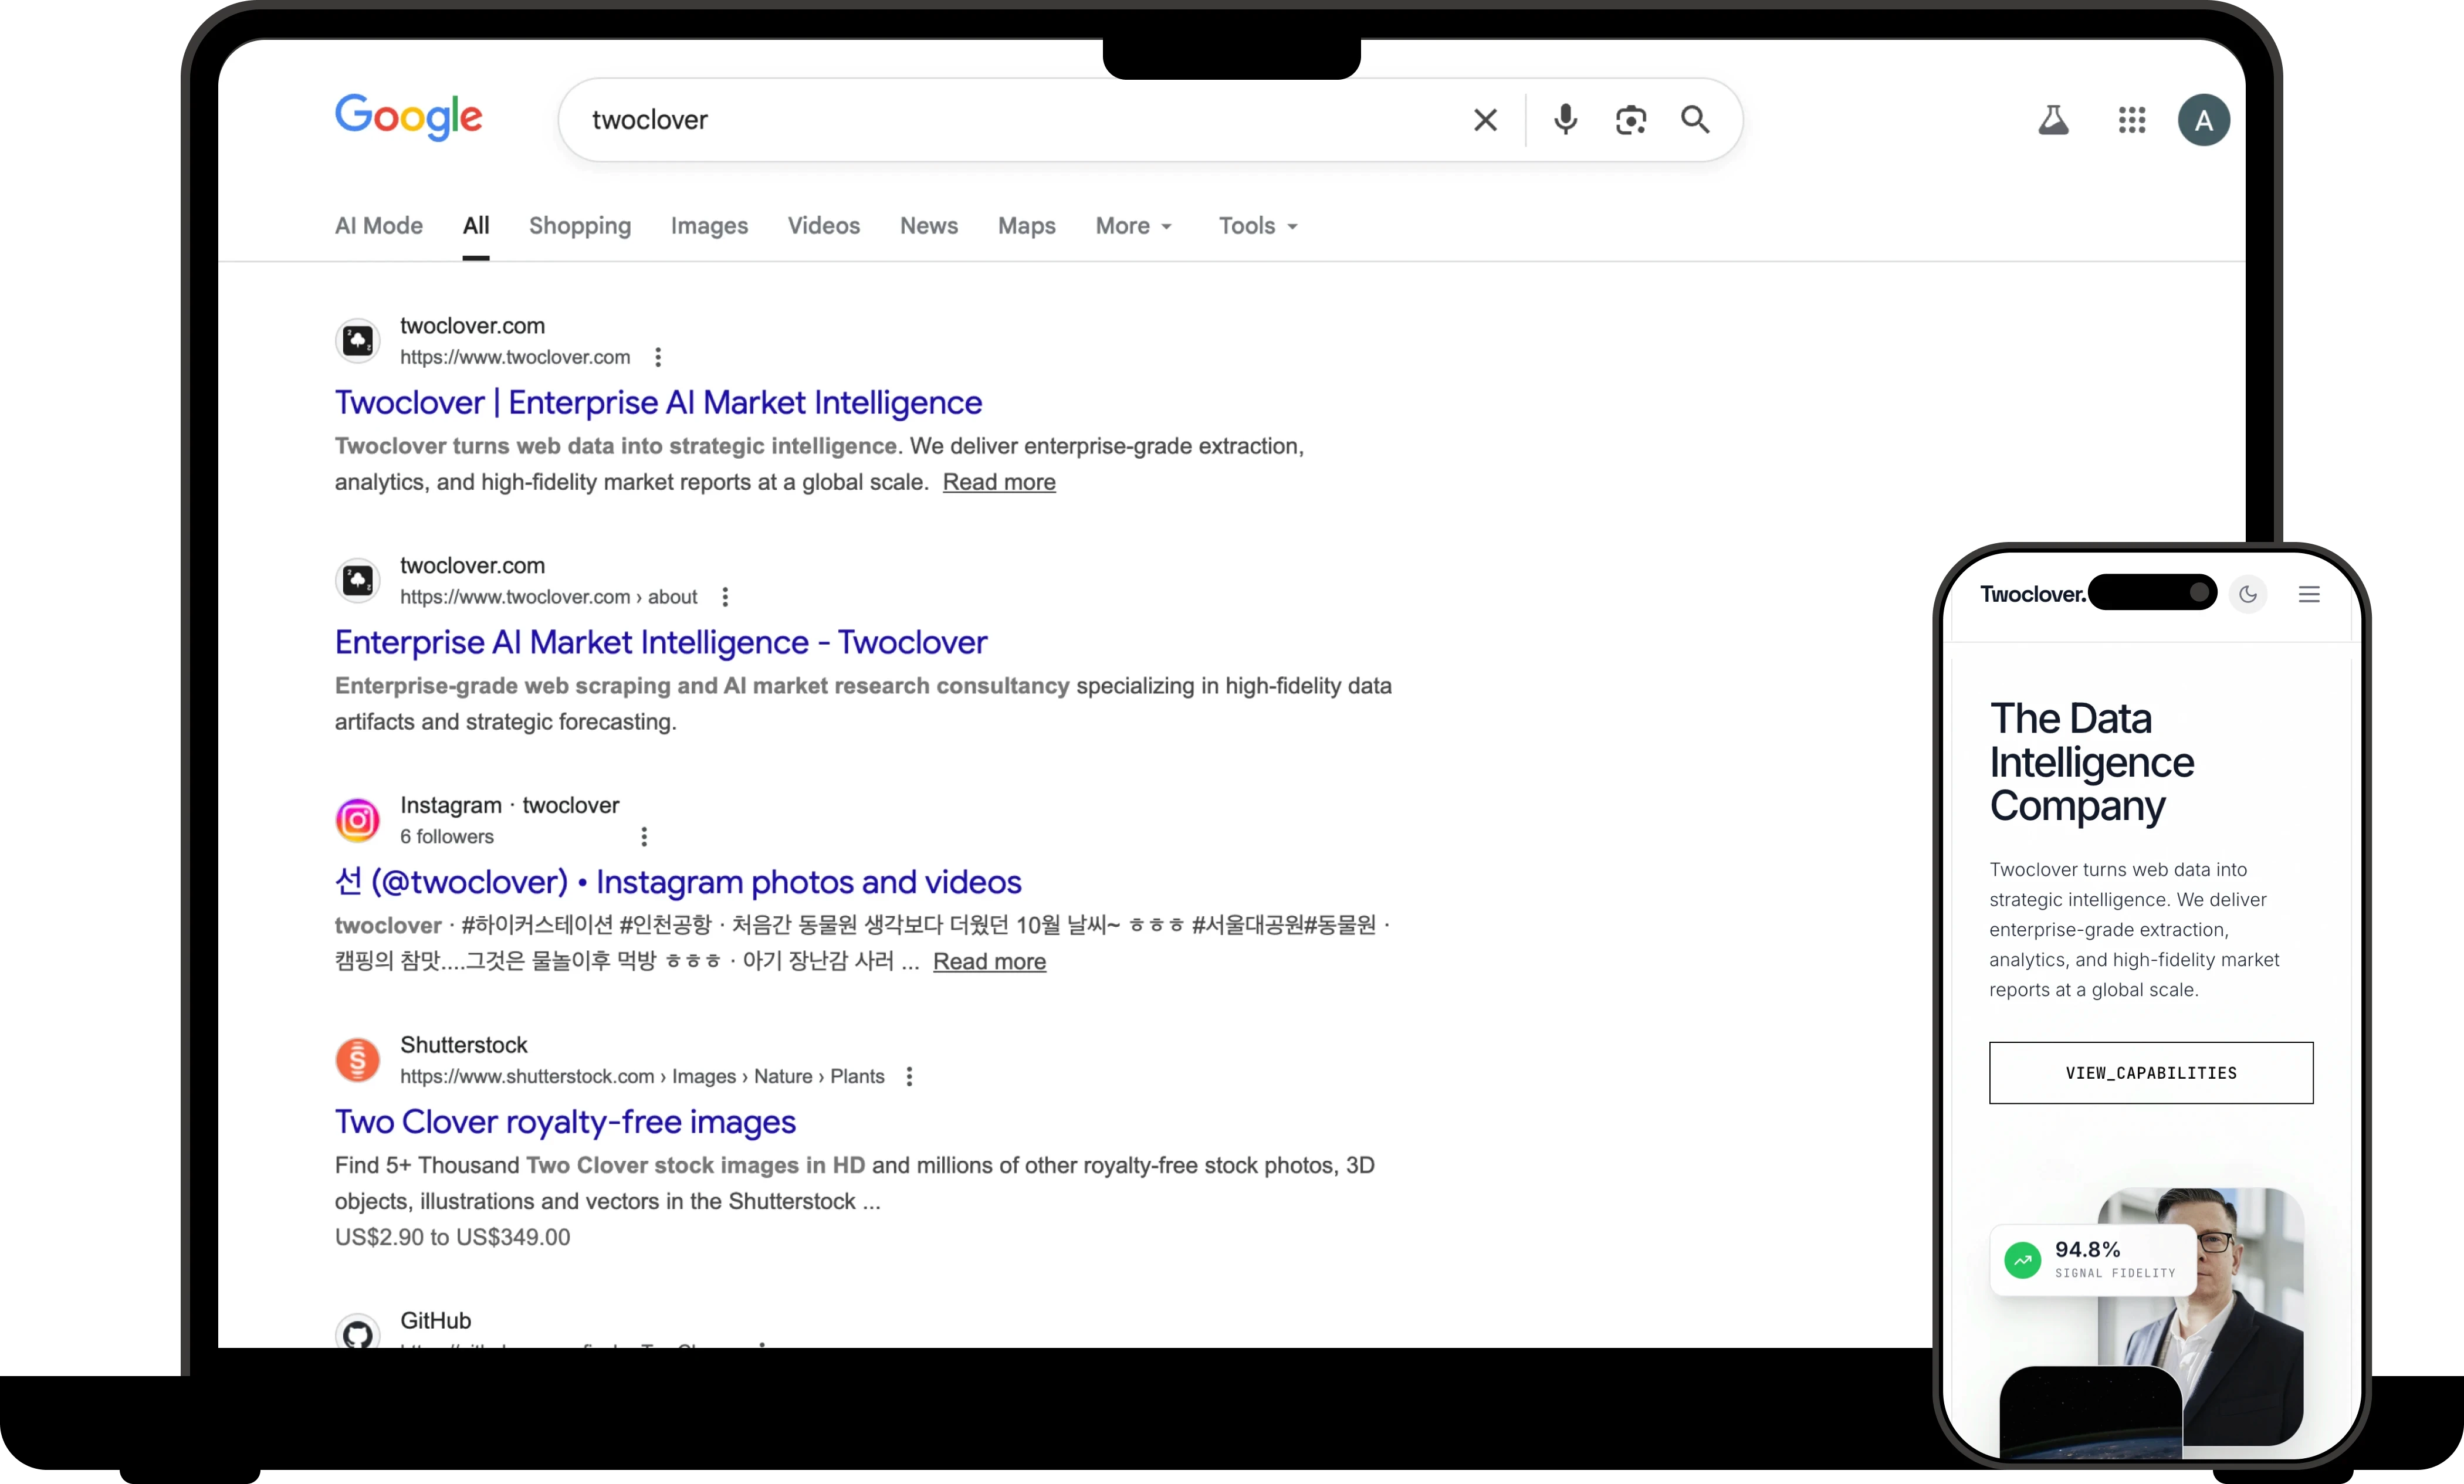Click the magnifying glass search icon
The image size is (2464, 1484).
[x=1695, y=120]
